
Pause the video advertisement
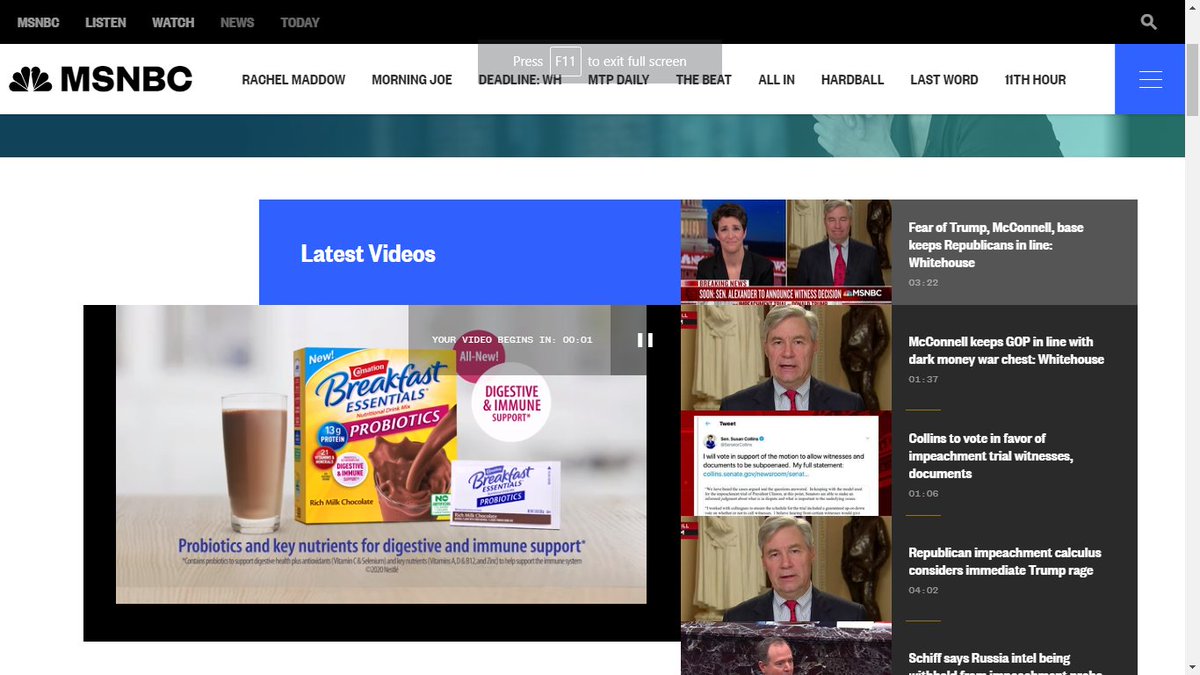pos(645,340)
